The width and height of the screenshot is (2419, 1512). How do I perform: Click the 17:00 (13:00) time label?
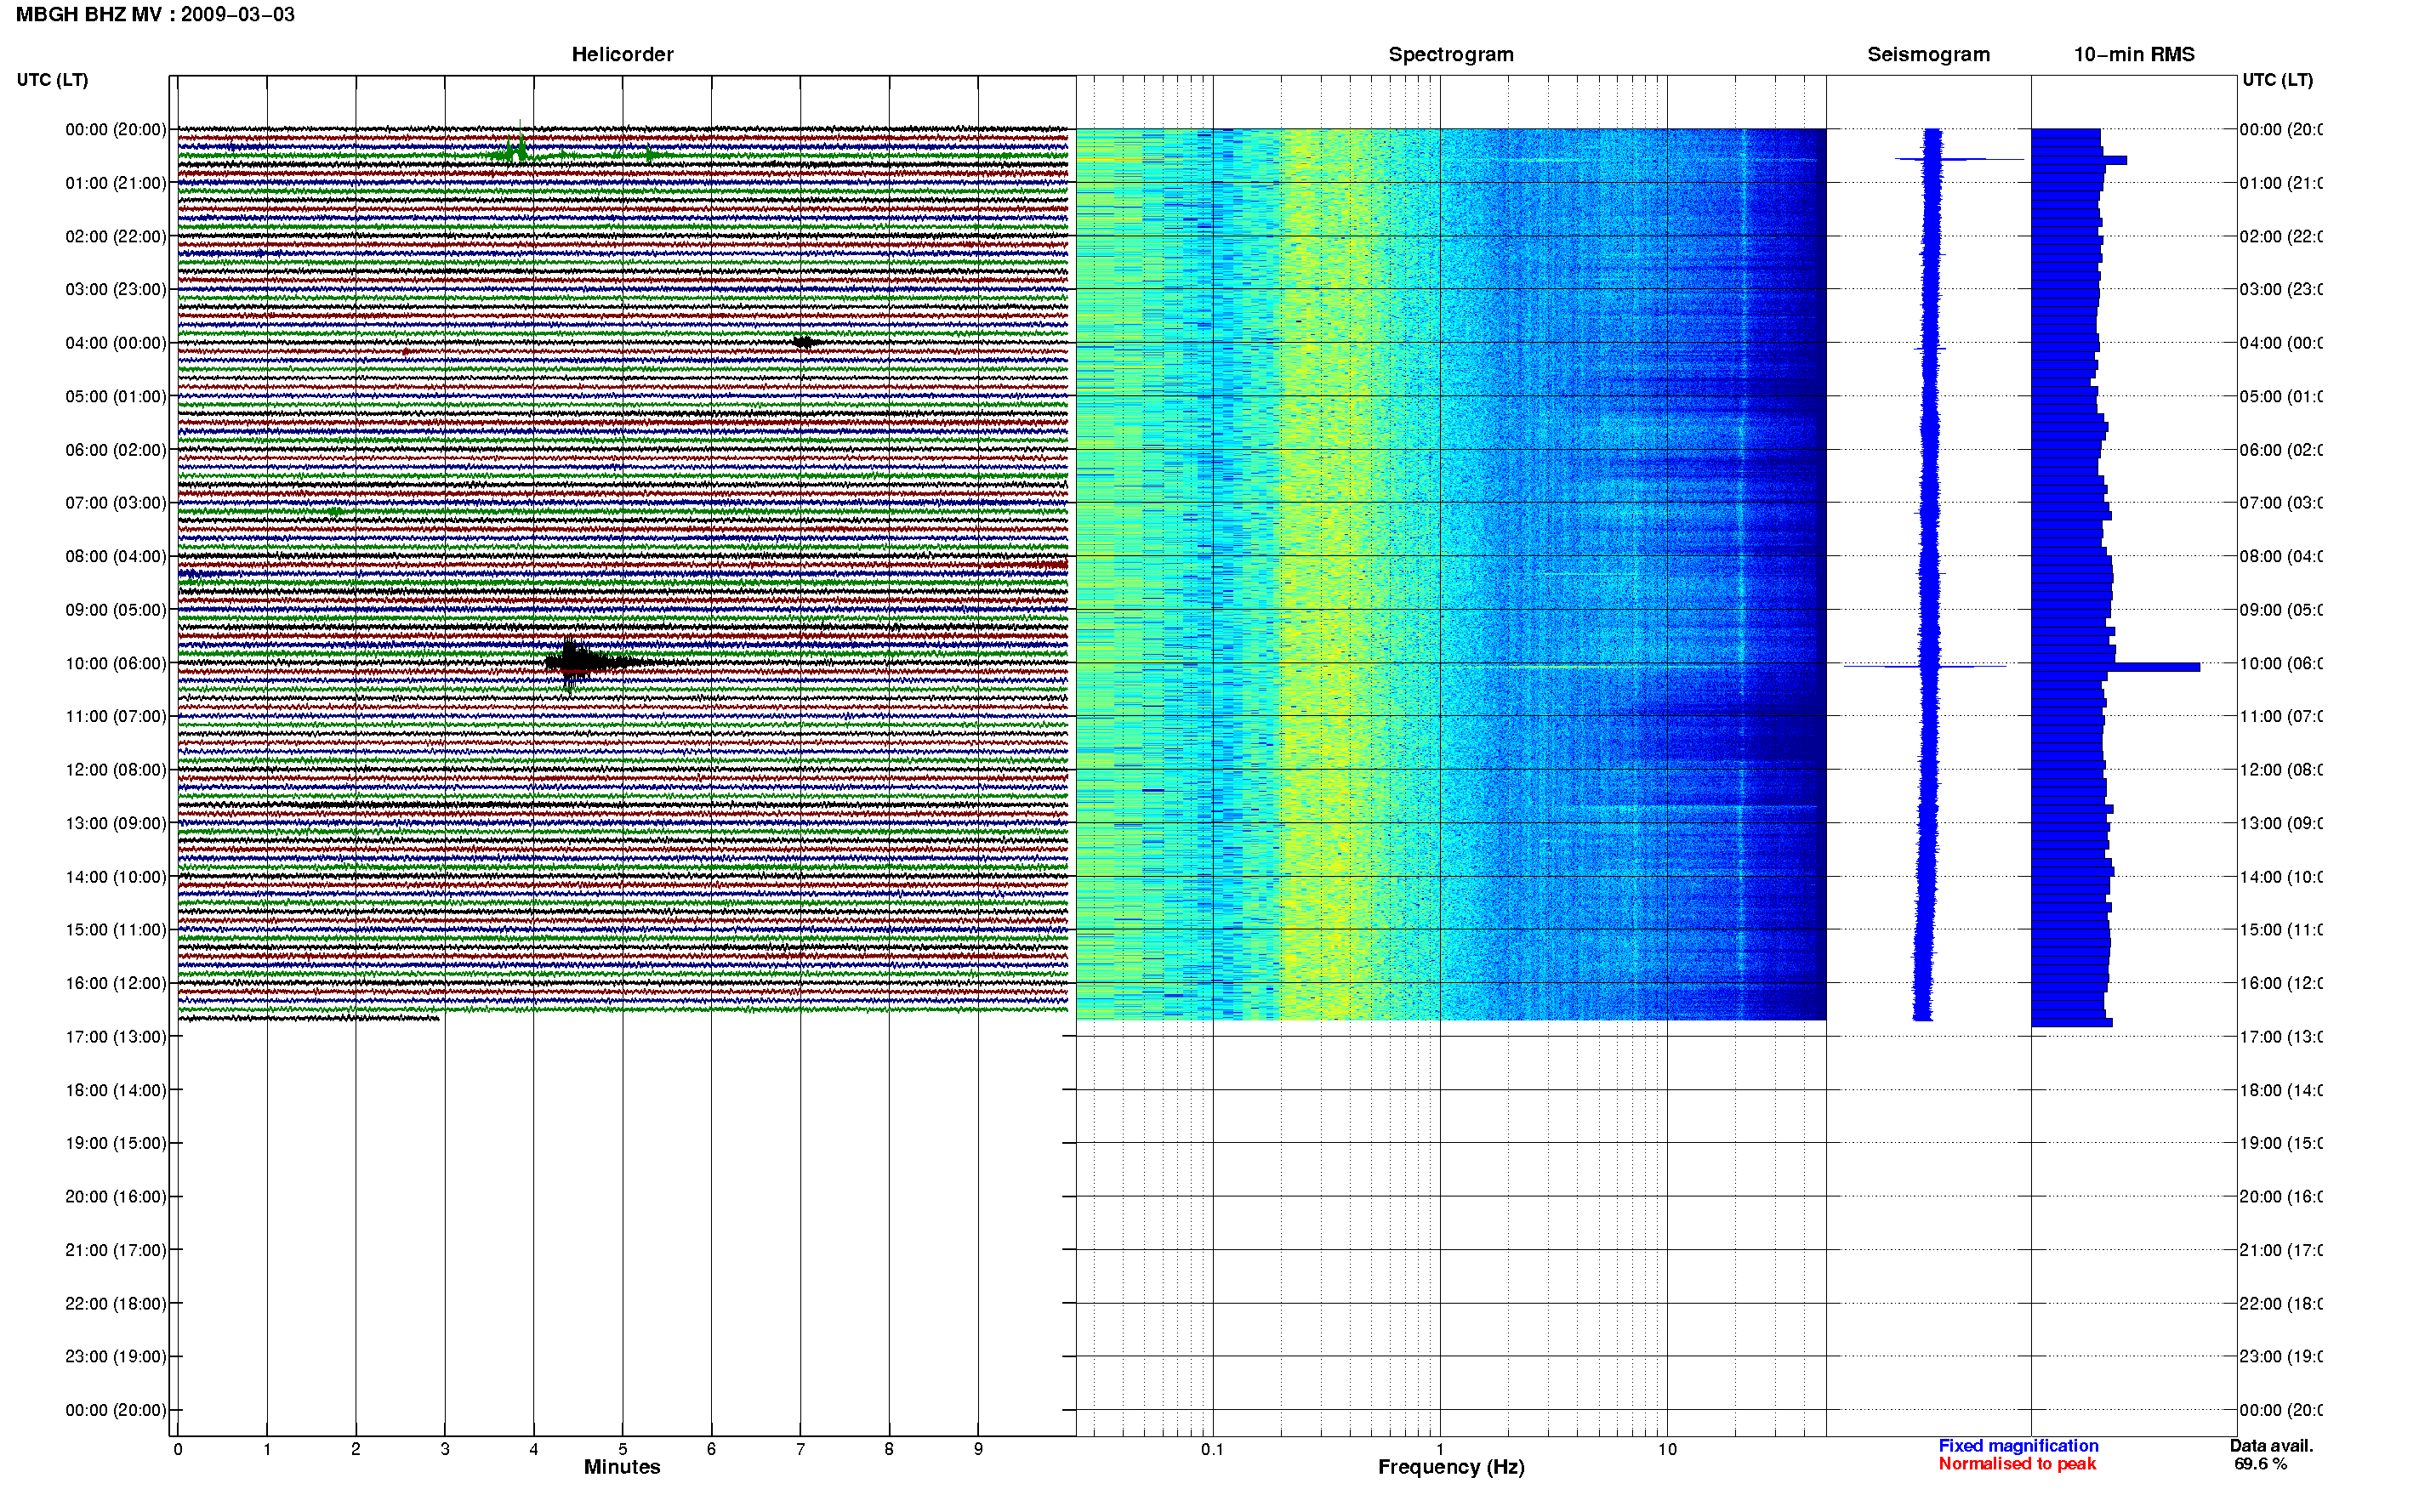(116, 1037)
